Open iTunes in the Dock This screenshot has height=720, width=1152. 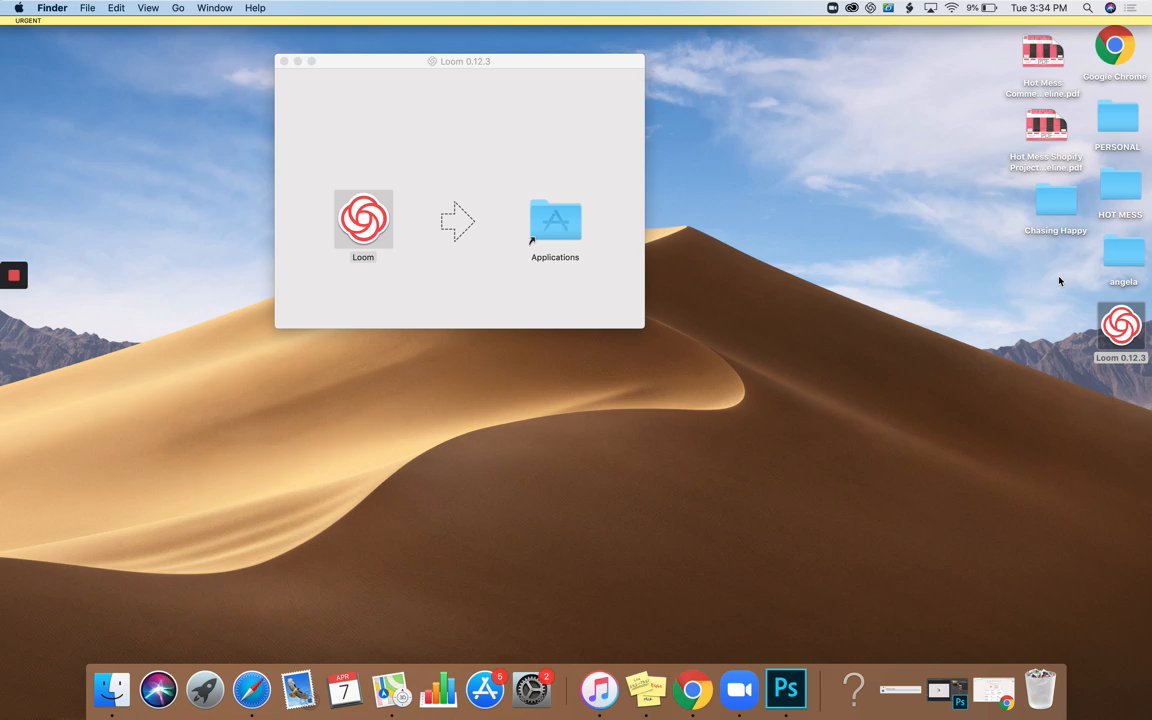[600, 690]
